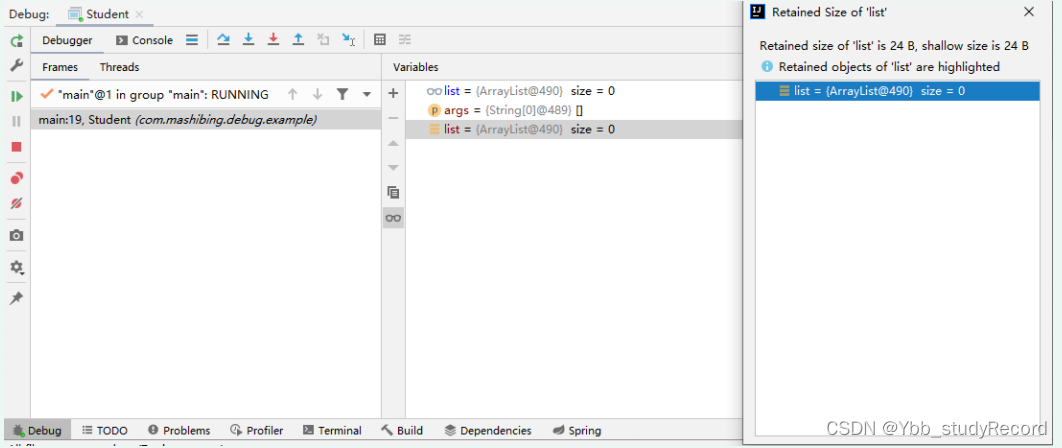
Task: Click the info icon about retained objects
Action: (767, 66)
